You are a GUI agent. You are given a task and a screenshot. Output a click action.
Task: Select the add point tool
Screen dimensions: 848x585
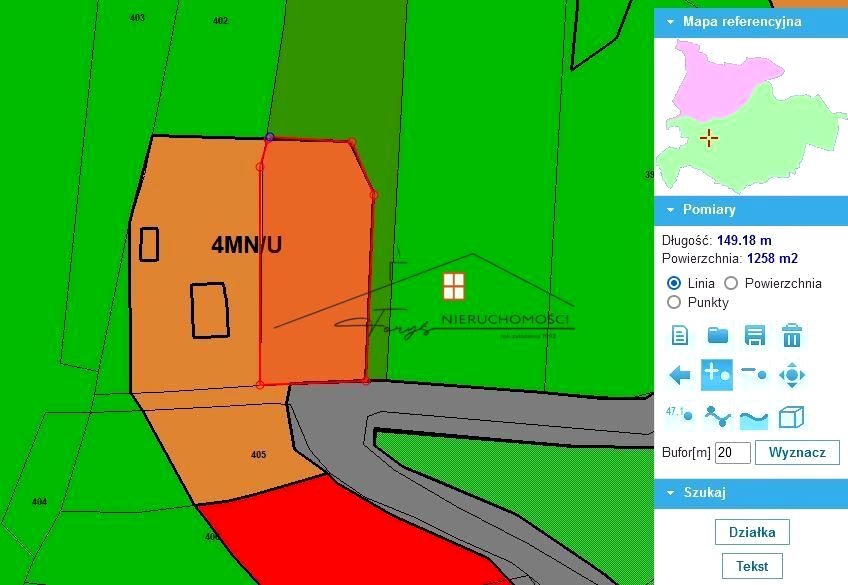click(717, 375)
